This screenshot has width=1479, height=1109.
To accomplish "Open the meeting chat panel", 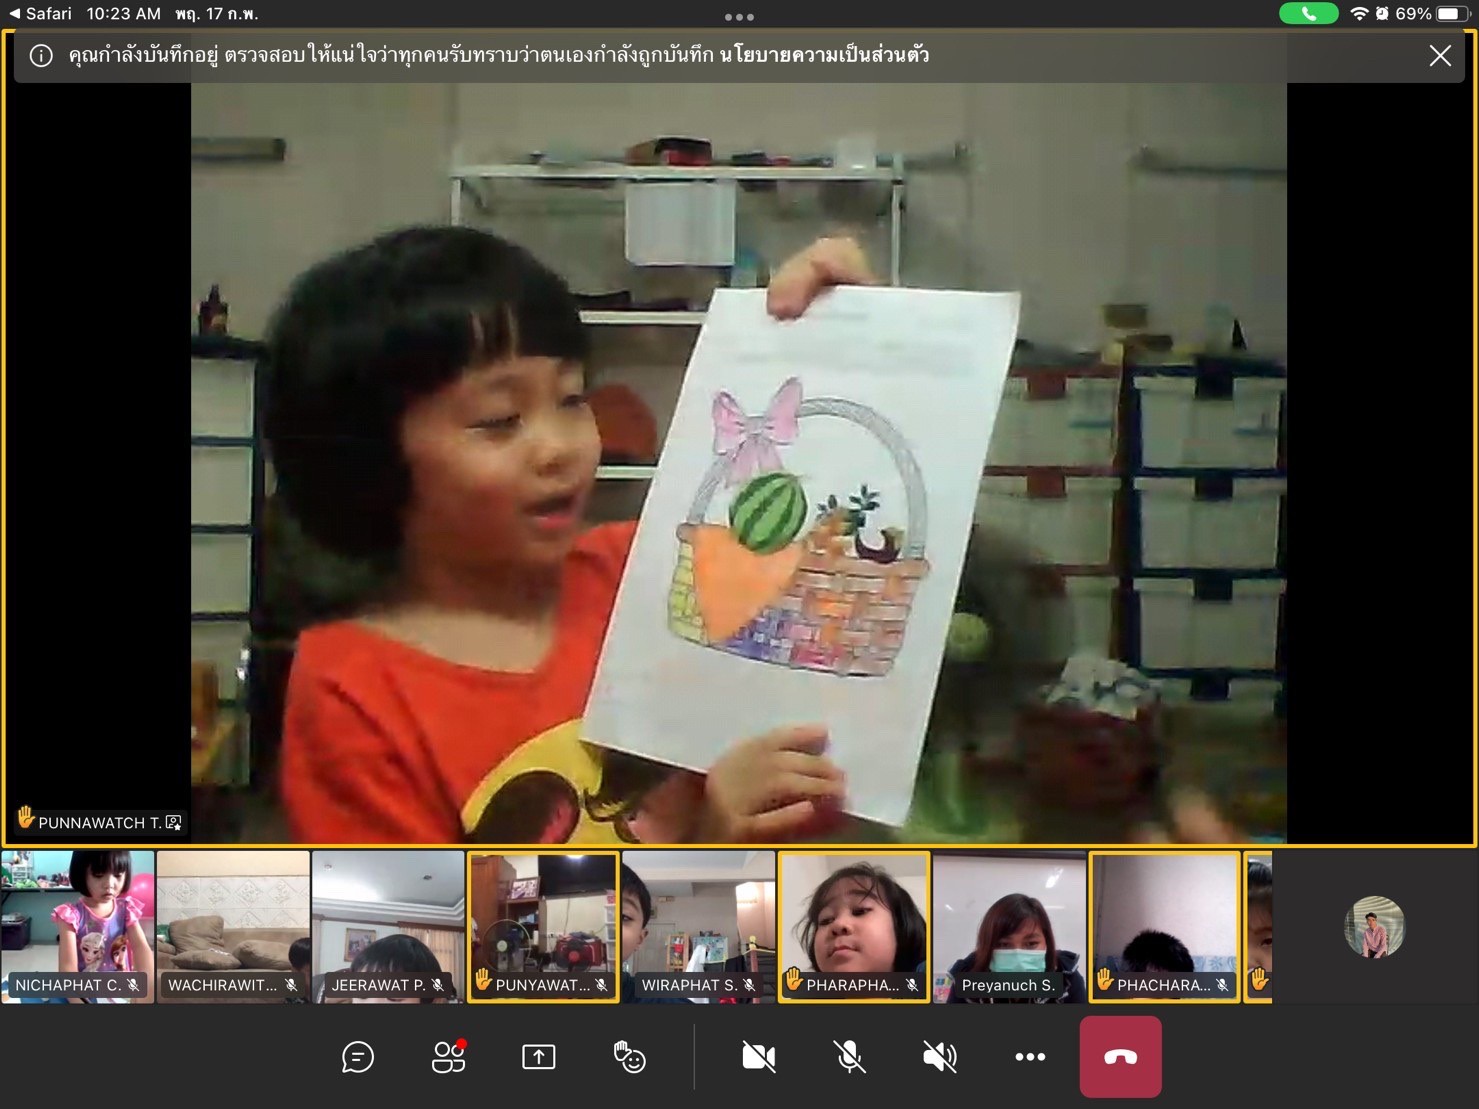I will coord(357,1057).
